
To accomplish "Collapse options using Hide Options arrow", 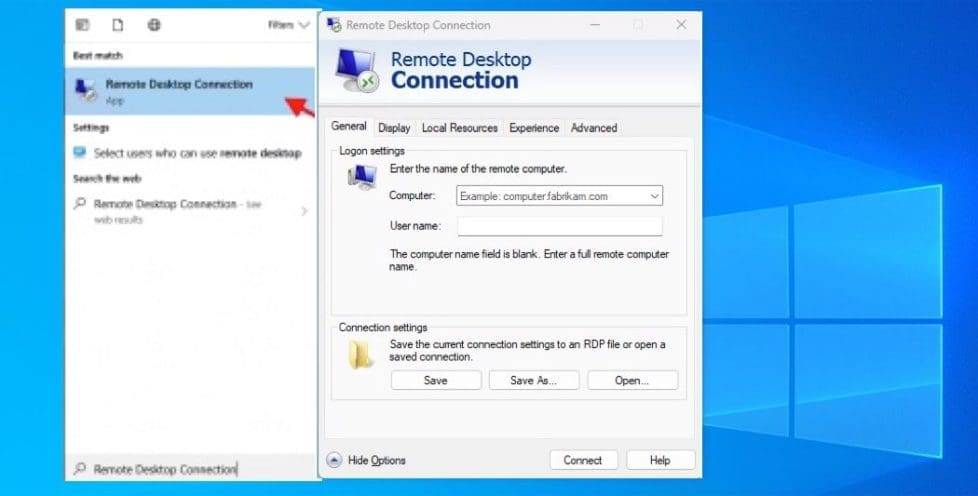I will (334, 460).
